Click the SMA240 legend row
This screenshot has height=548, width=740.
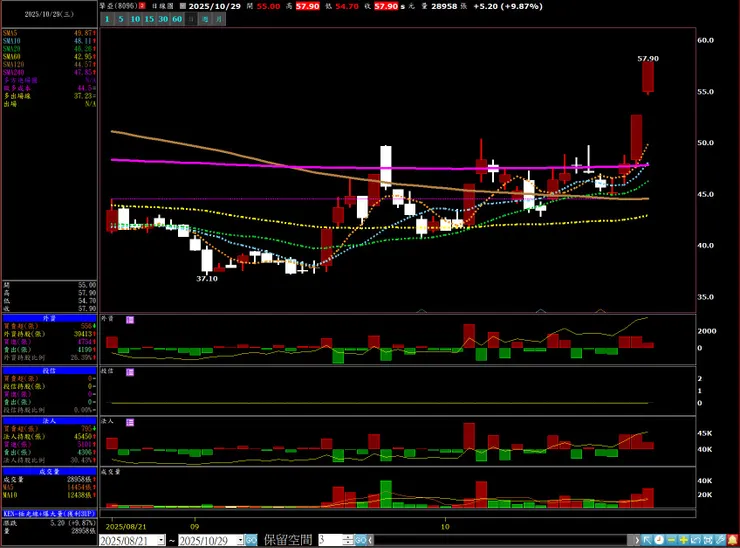[x=50, y=72]
